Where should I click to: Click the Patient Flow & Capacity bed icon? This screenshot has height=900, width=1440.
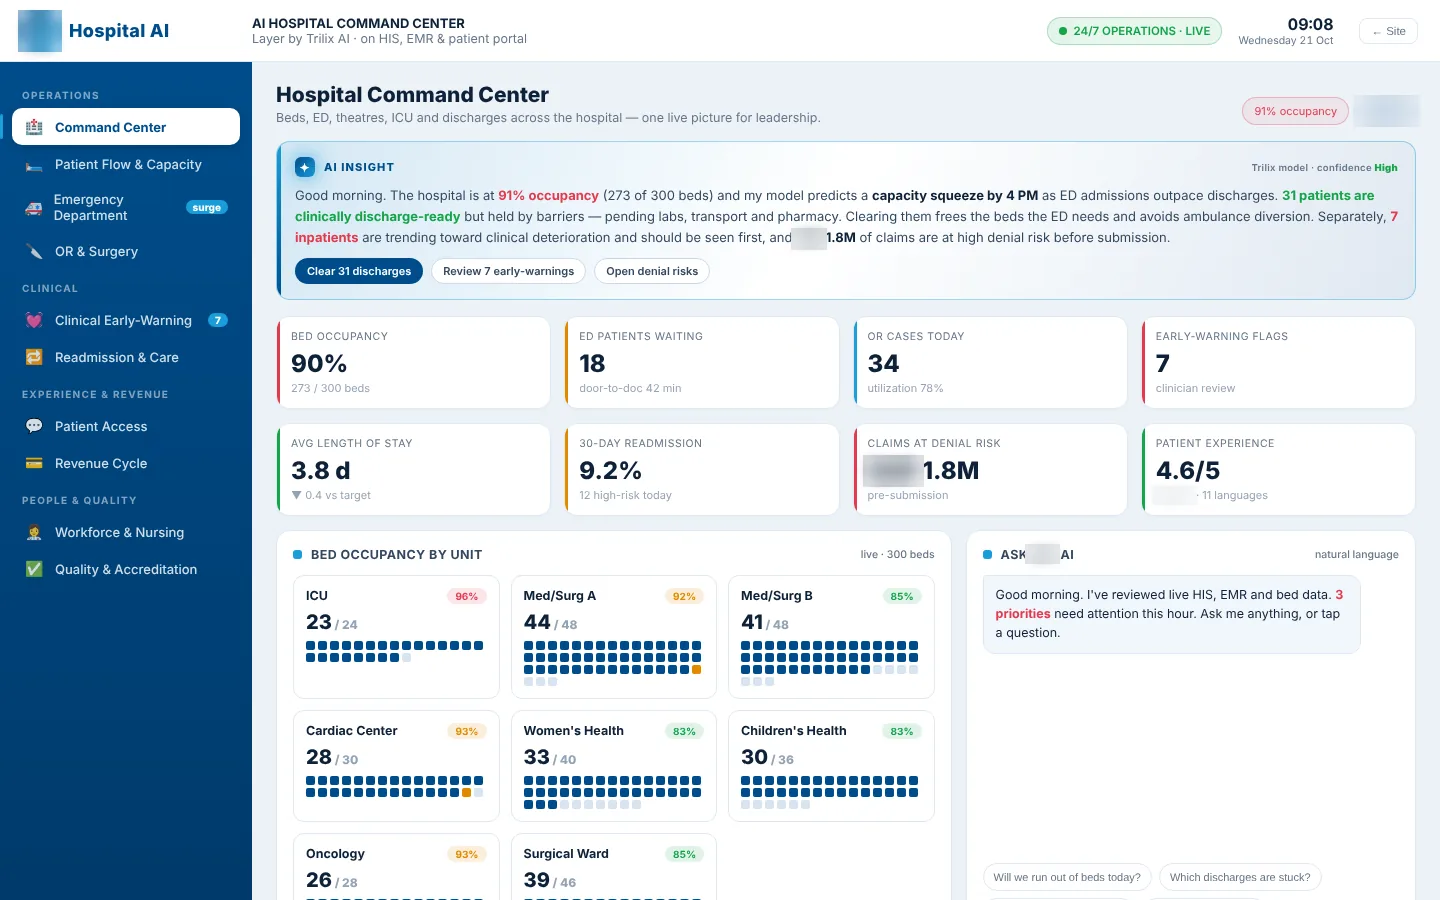(x=34, y=165)
